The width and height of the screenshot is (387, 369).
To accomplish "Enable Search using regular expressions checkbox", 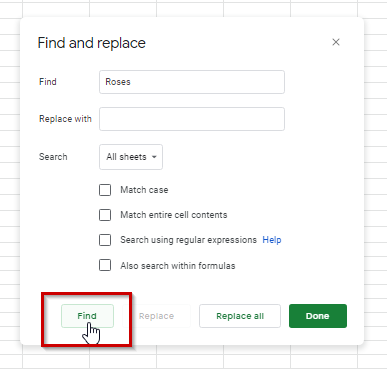I will click(x=105, y=240).
